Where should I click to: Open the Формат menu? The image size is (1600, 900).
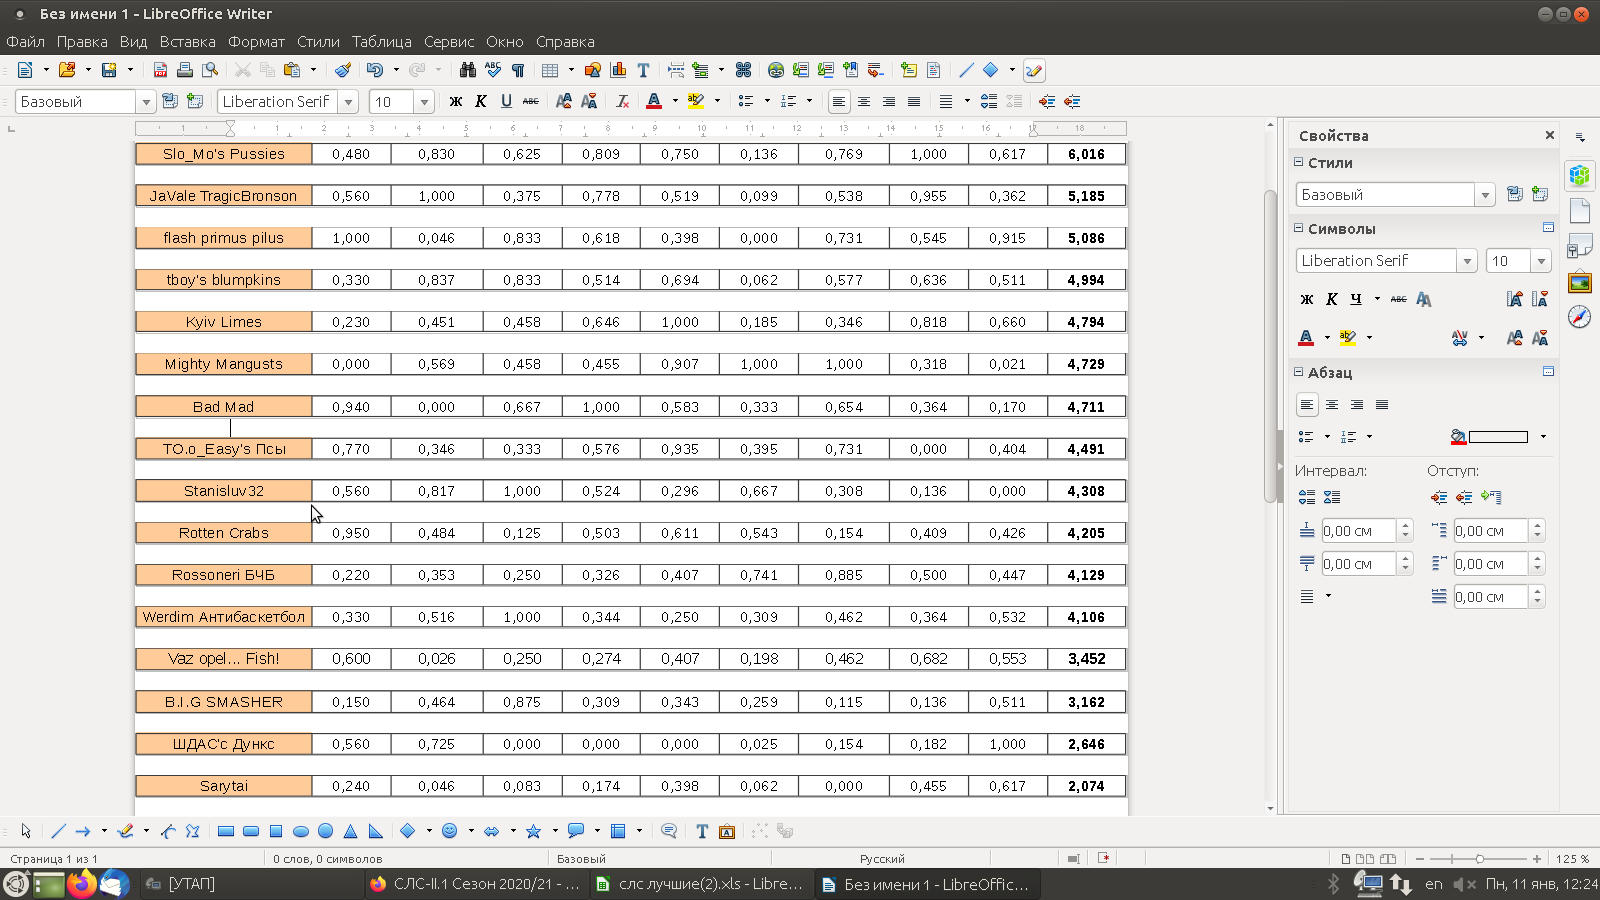256,42
